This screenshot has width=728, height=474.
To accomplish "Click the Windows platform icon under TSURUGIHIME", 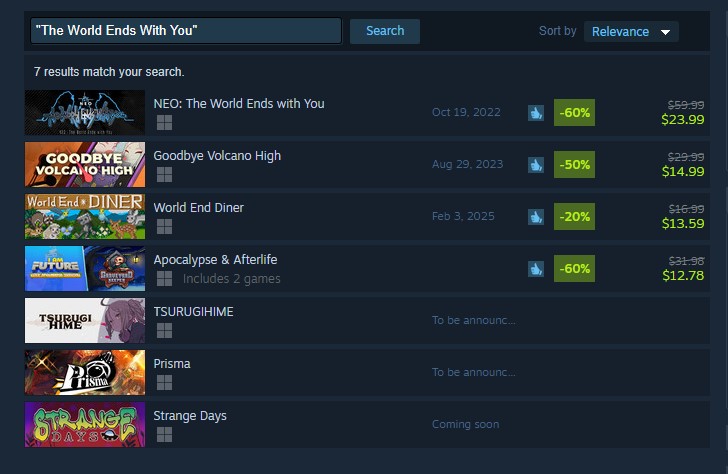I will (164, 331).
